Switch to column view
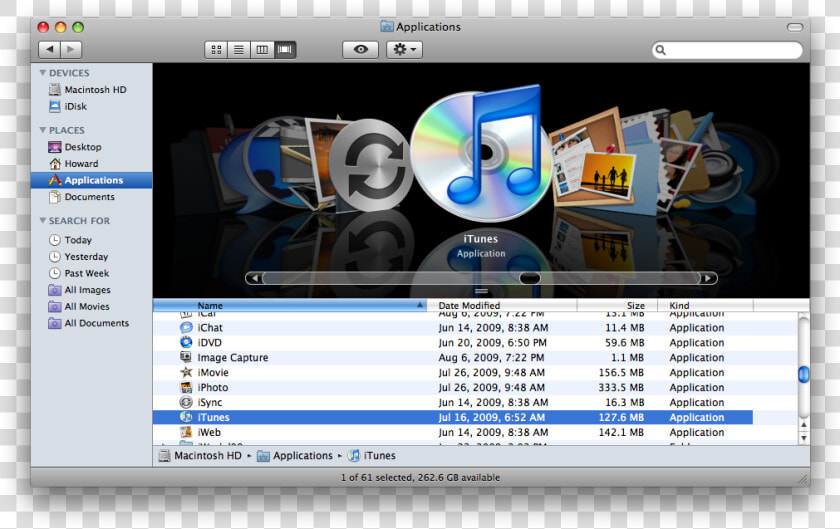This screenshot has height=529, width=840. click(x=262, y=50)
